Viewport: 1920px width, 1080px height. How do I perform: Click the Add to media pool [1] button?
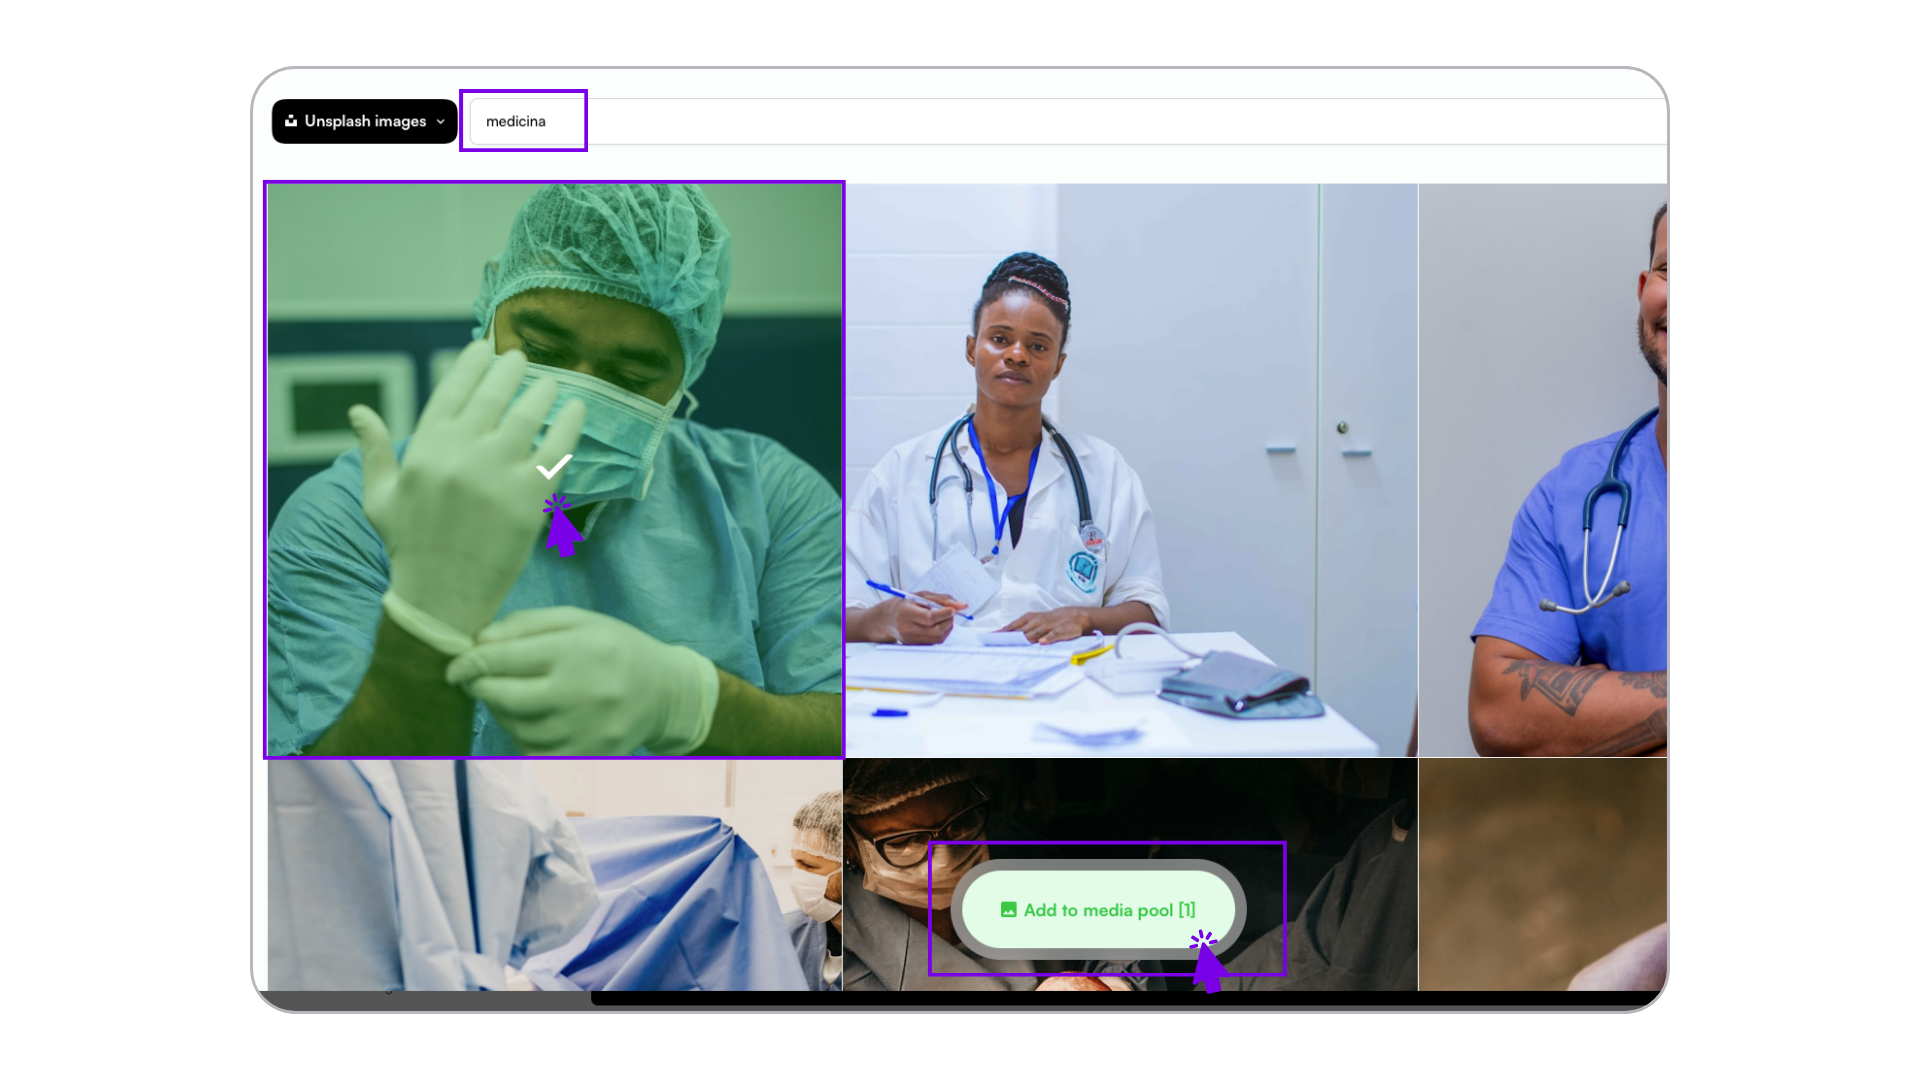tap(1098, 910)
